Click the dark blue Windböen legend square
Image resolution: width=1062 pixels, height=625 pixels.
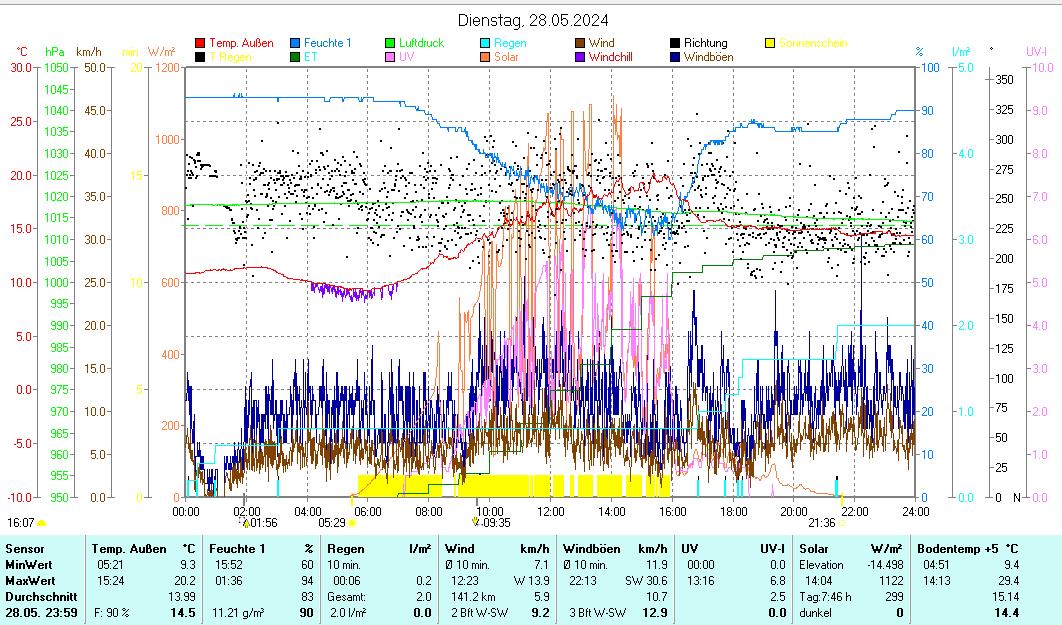(675, 58)
